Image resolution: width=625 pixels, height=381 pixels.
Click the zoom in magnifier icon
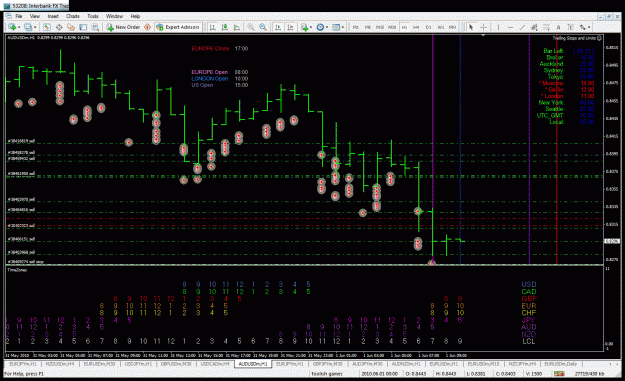[251, 27]
